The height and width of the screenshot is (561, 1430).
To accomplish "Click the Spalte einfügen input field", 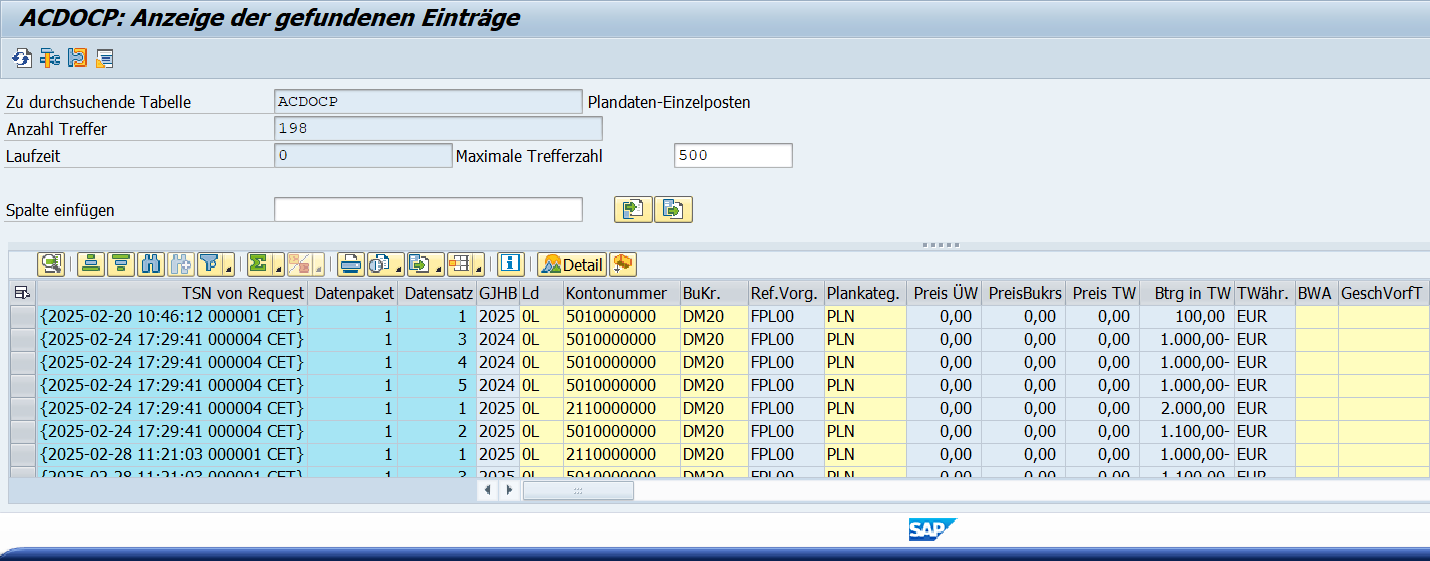I will 428,209.
